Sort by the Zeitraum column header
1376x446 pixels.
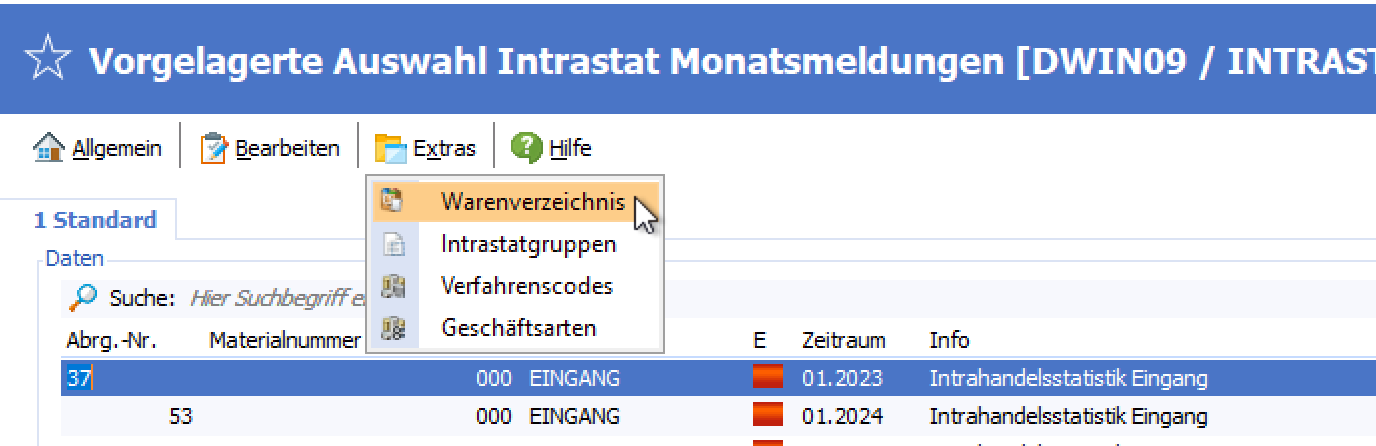pos(843,340)
